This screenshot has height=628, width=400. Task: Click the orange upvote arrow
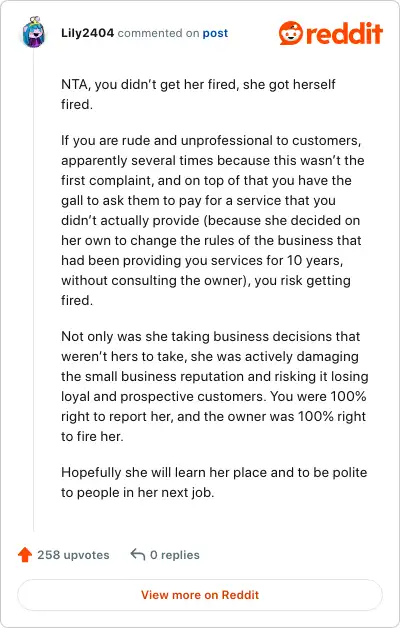25,555
